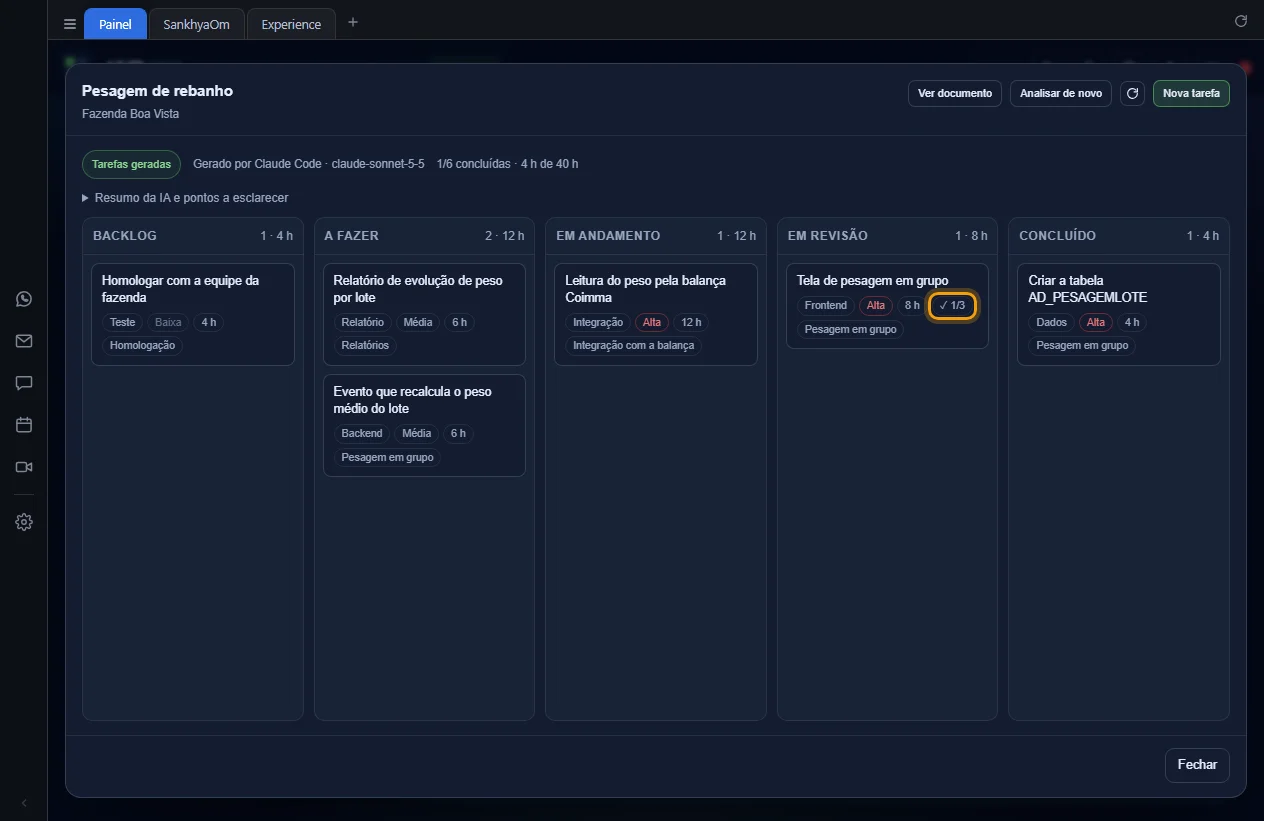The height and width of the screenshot is (821, 1264).
Task: Open the card Homologar com a equipe da fazenda
Action: pyautogui.click(x=193, y=314)
